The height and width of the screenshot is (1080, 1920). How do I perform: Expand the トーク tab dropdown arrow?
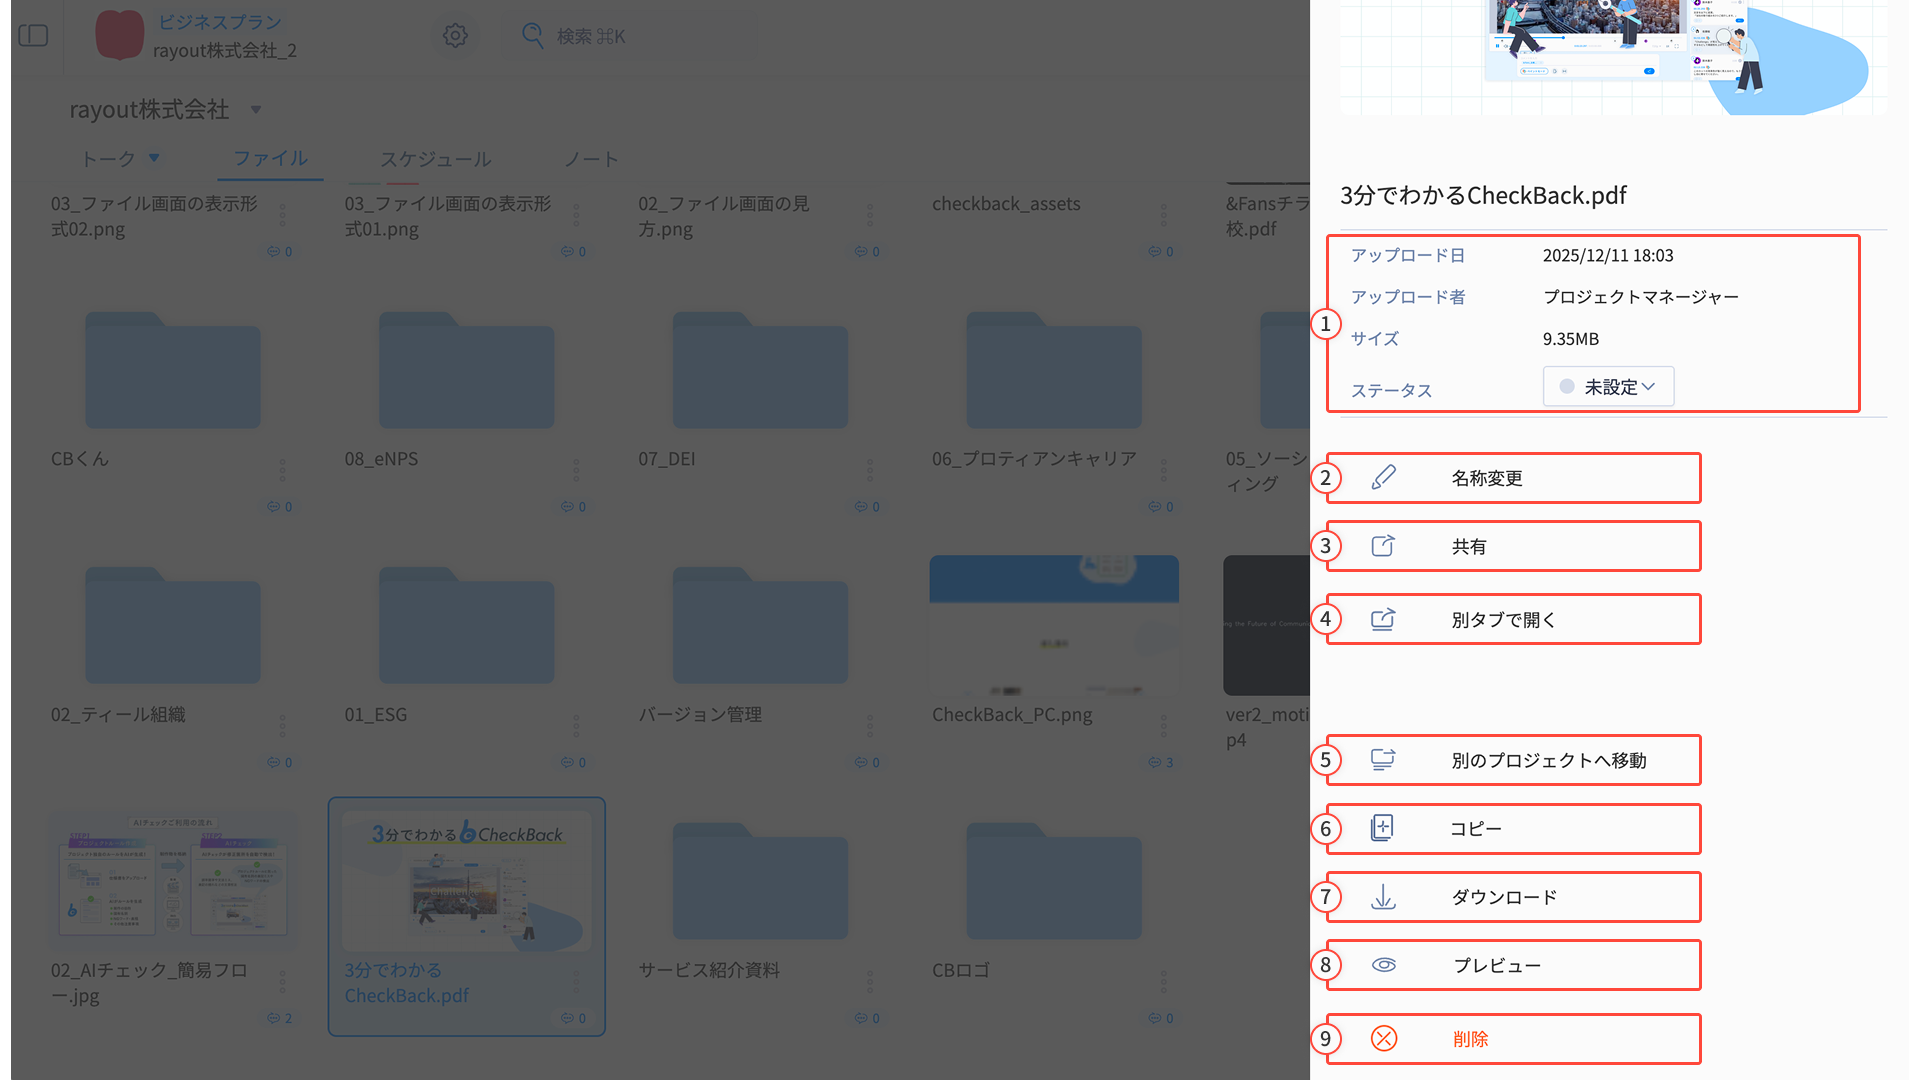[x=154, y=158]
